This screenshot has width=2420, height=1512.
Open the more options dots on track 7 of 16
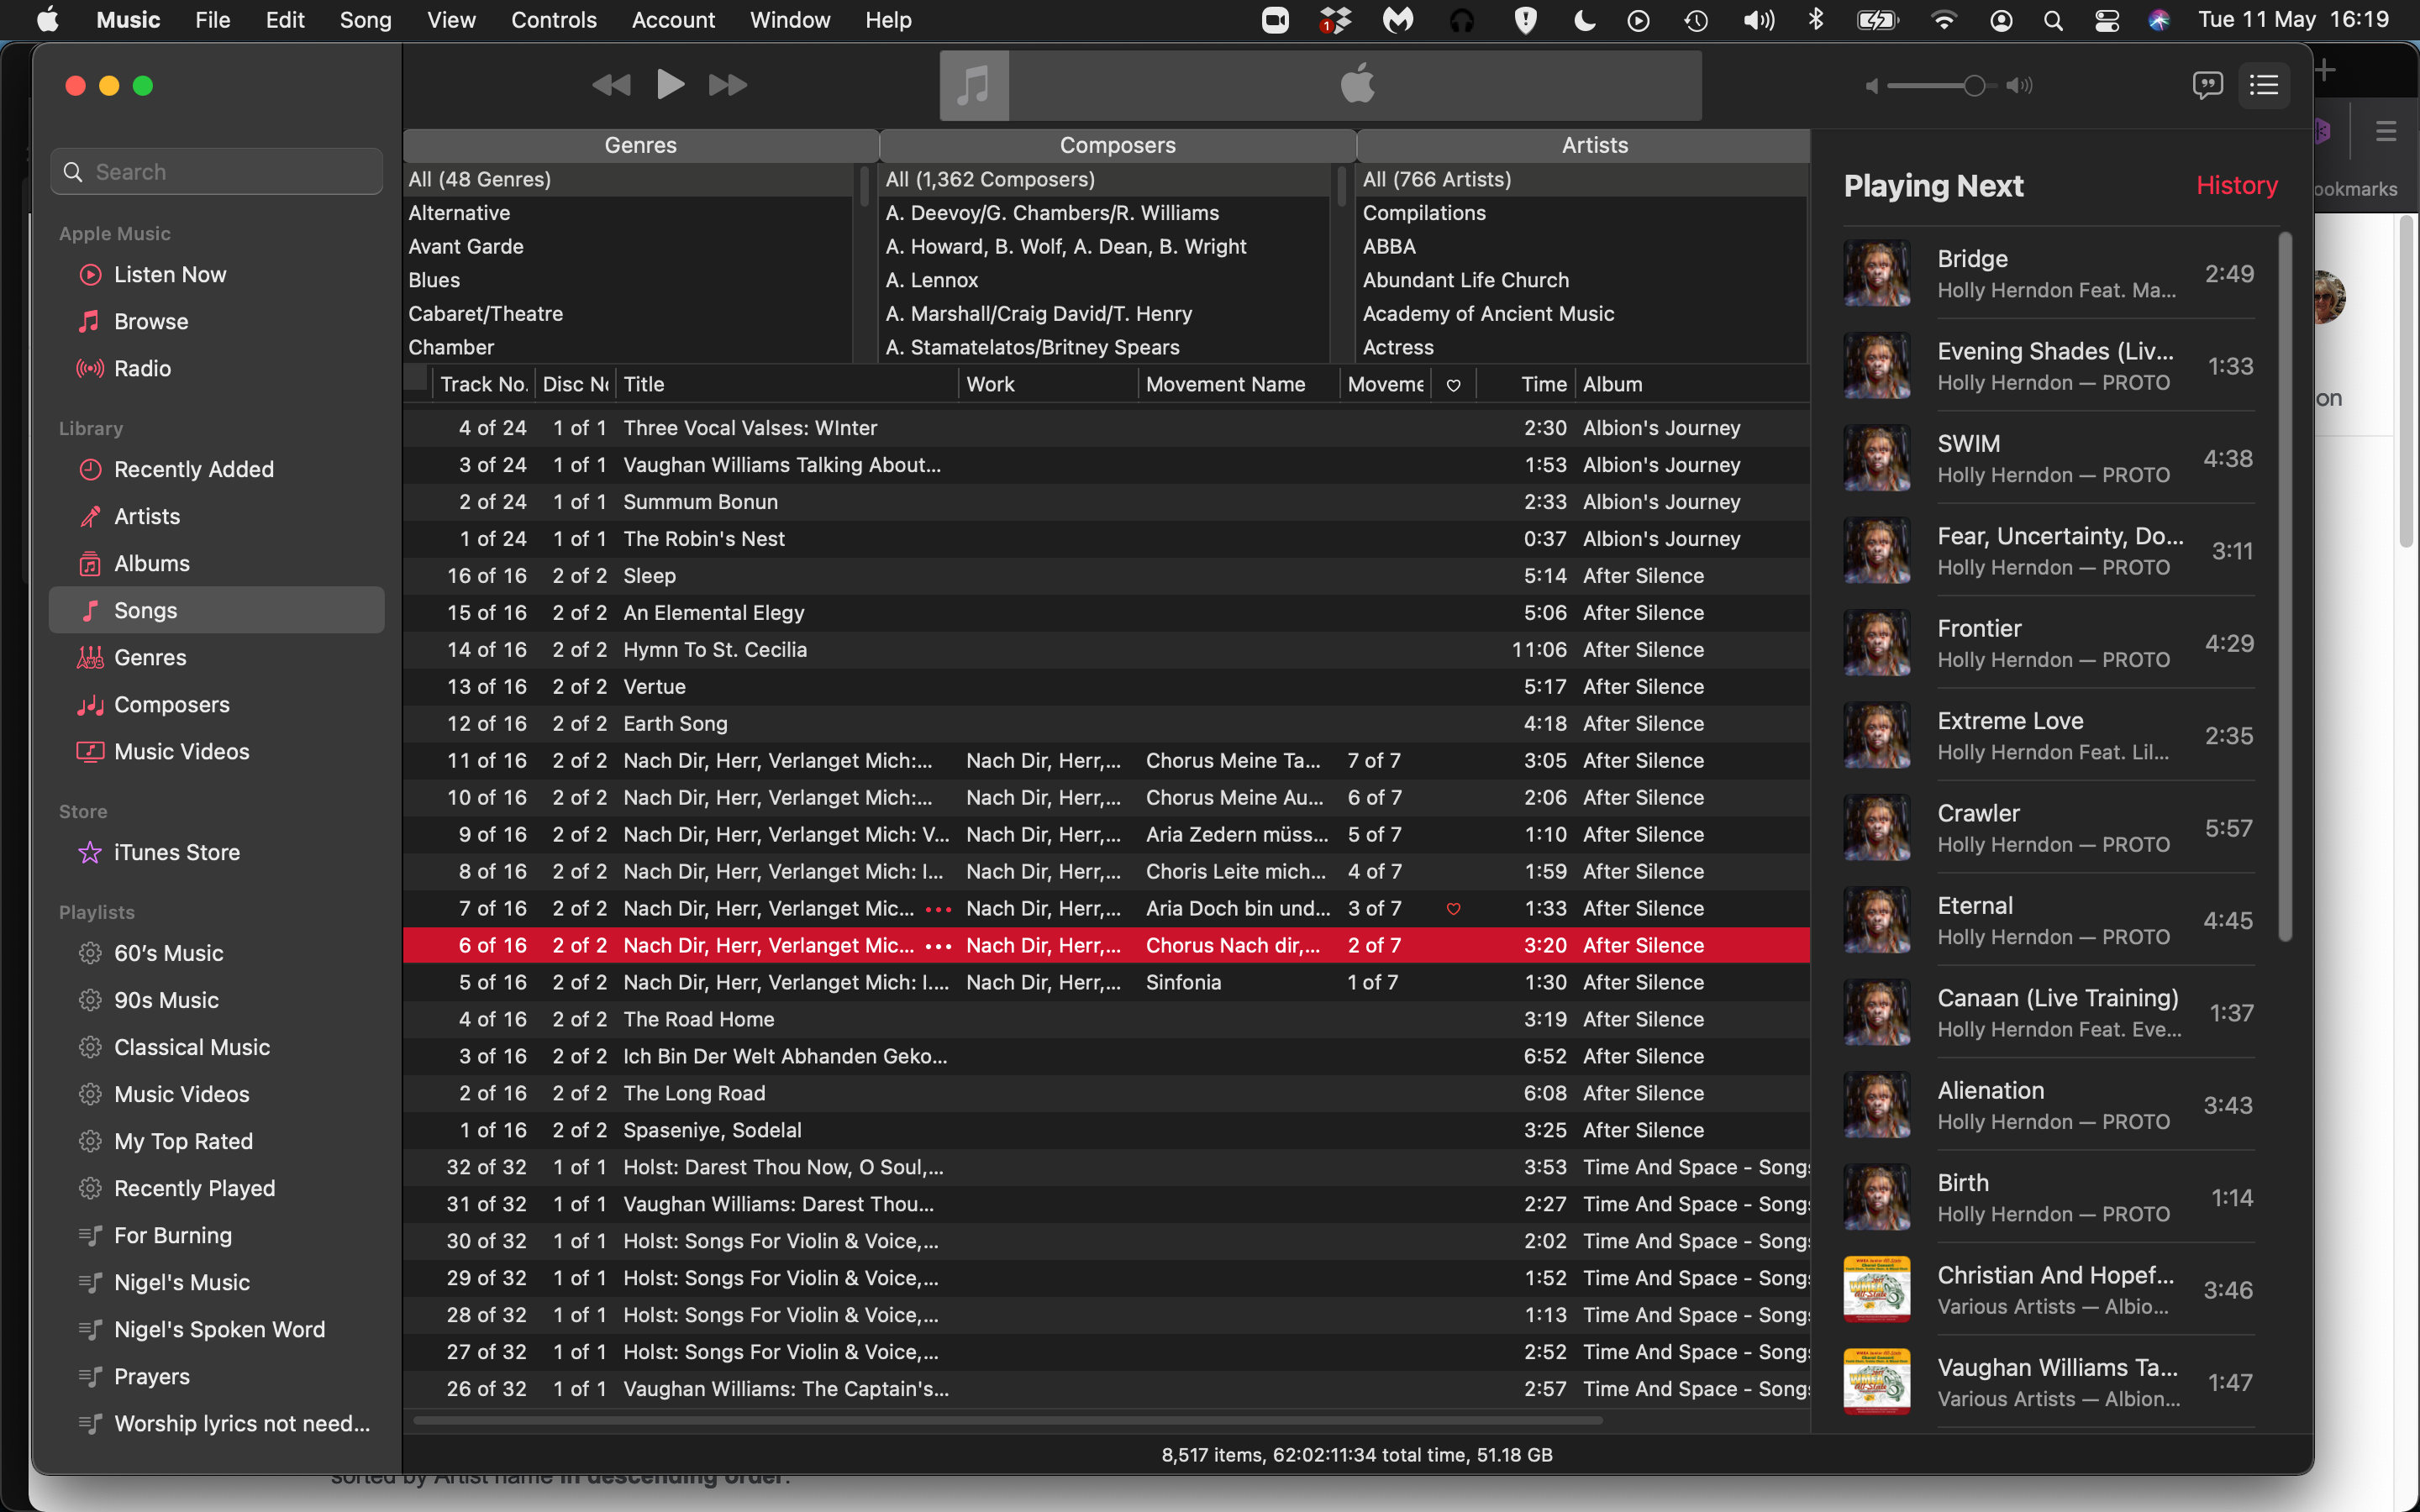point(938,908)
